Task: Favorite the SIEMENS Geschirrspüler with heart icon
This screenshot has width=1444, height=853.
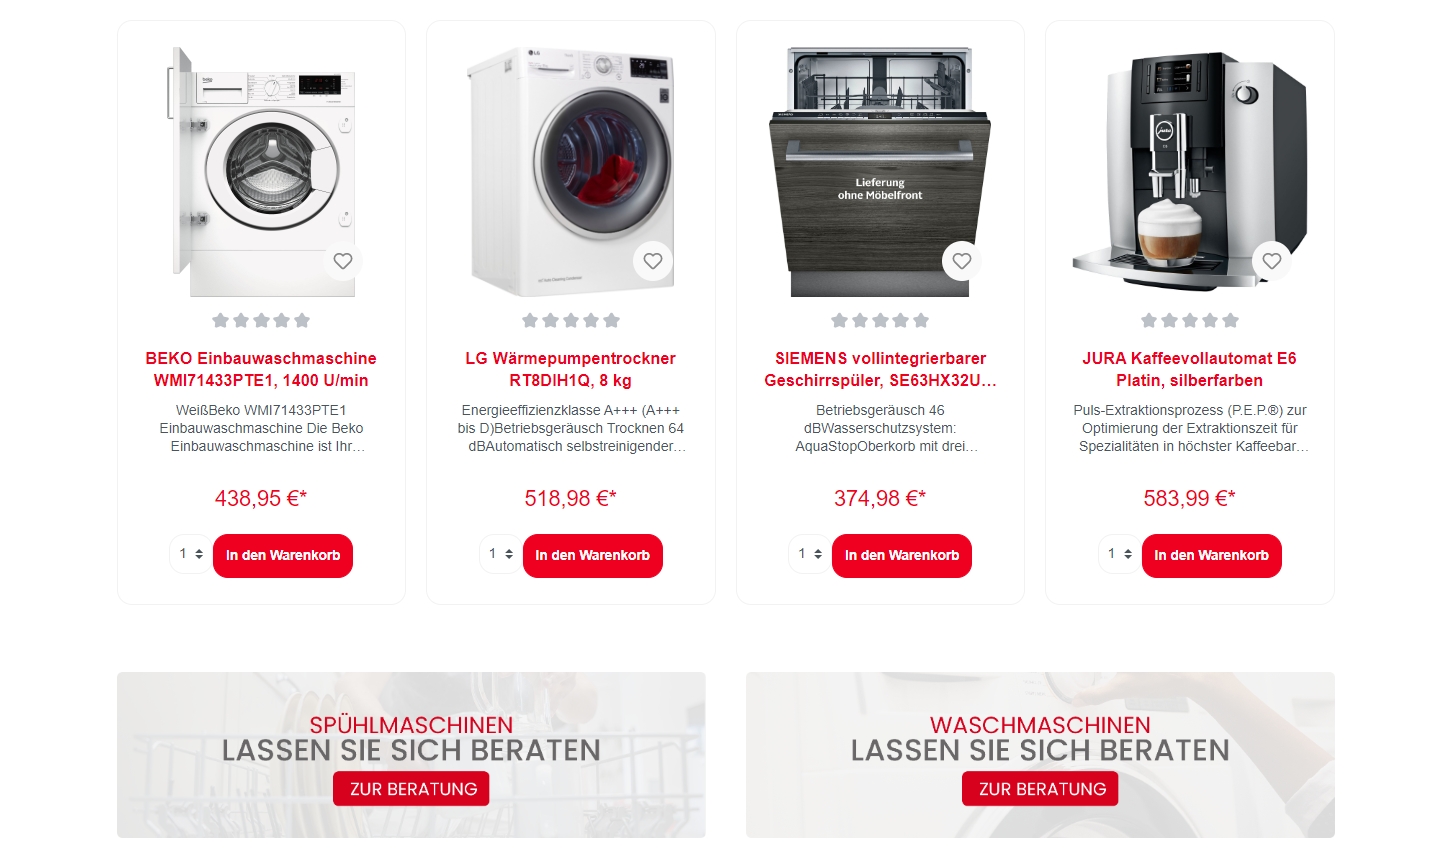Action: (962, 261)
